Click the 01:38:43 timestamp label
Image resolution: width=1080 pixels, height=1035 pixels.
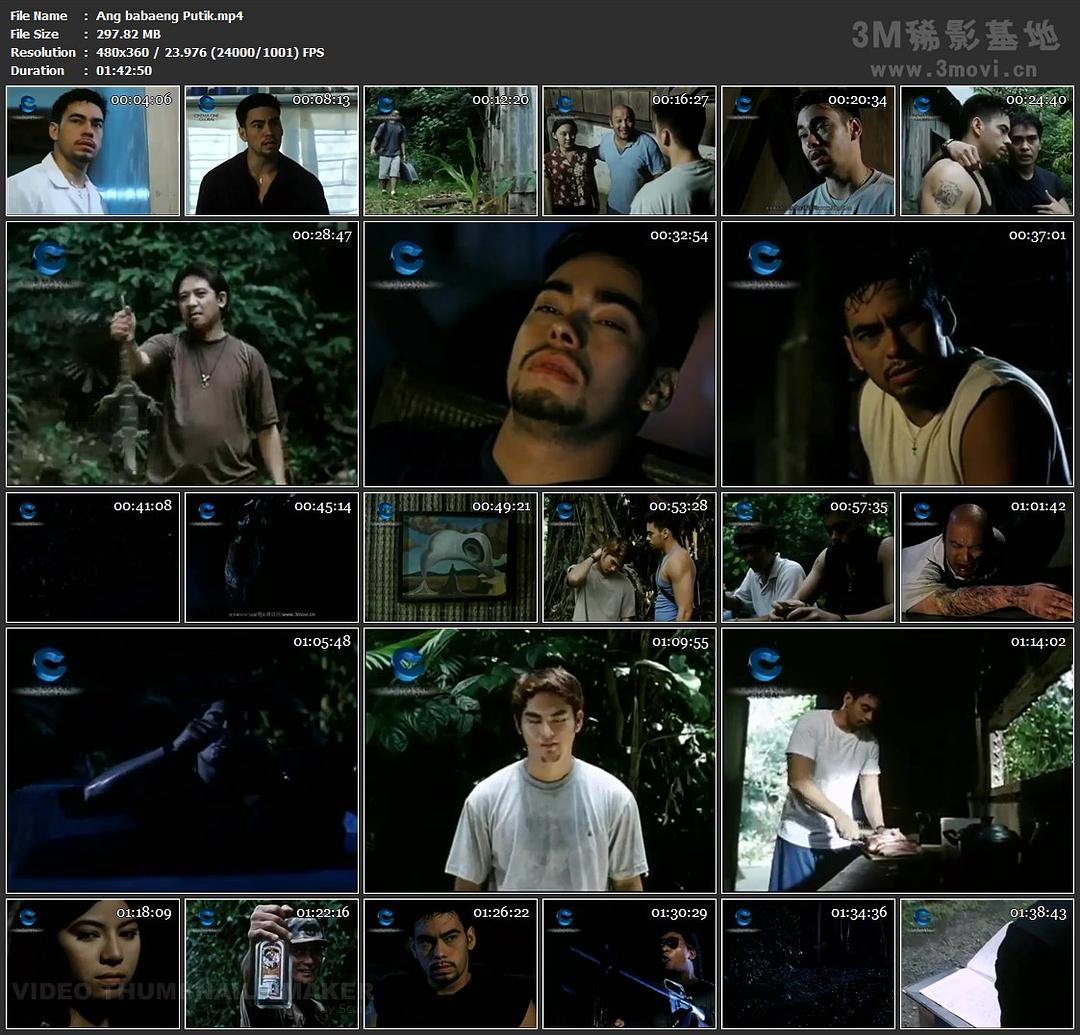coord(1038,913)
